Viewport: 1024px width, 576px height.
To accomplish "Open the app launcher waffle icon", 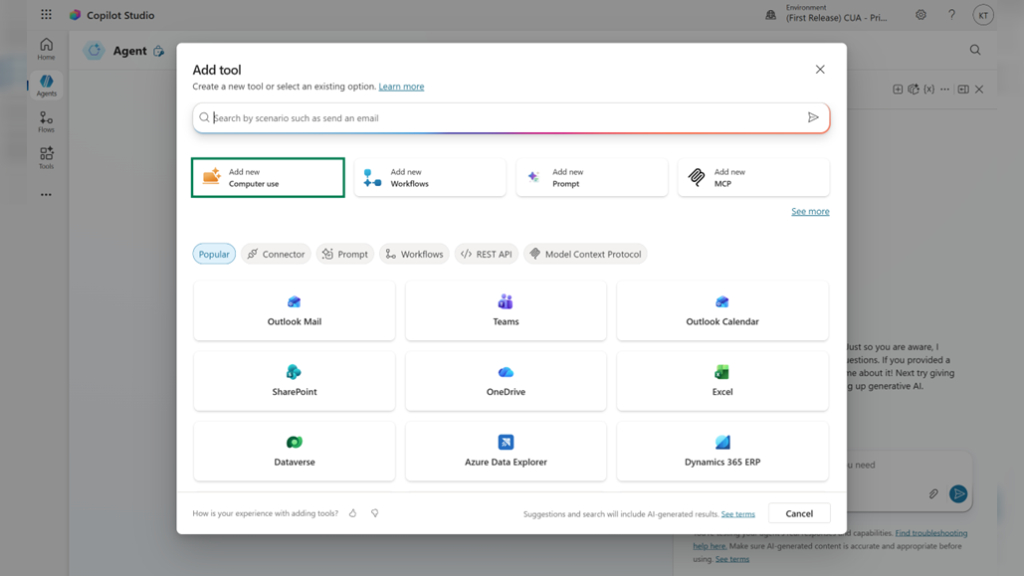I will coord(46,14).
